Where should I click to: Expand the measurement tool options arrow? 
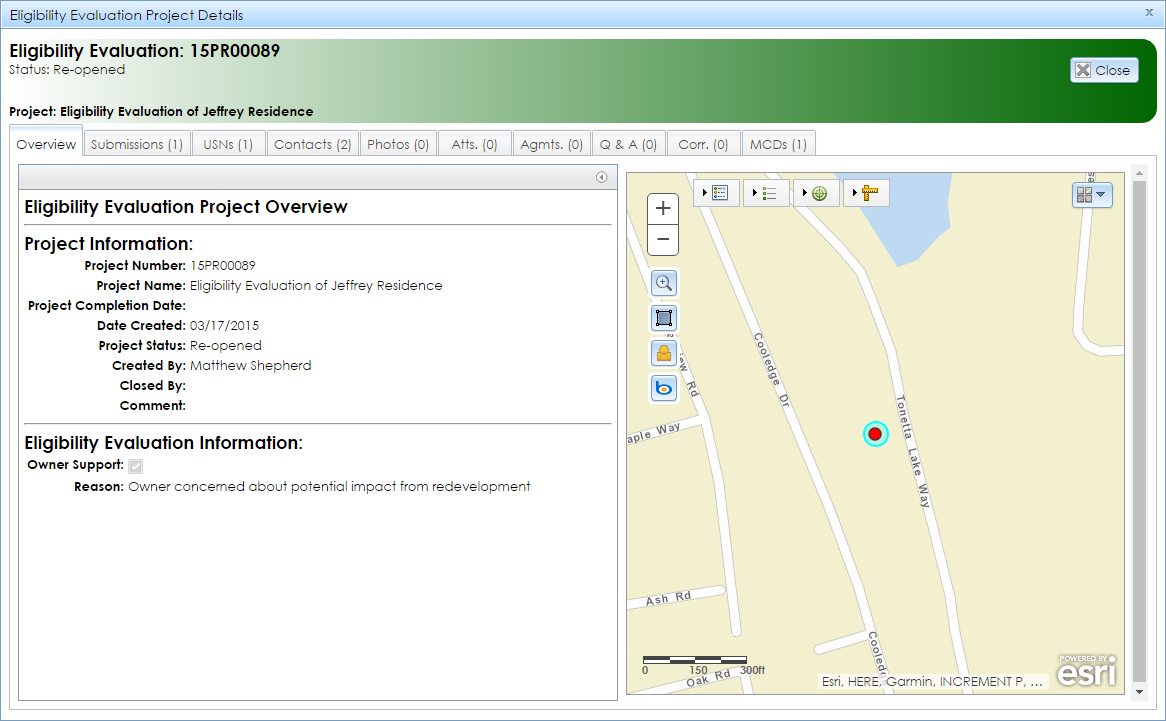[853, 193]
